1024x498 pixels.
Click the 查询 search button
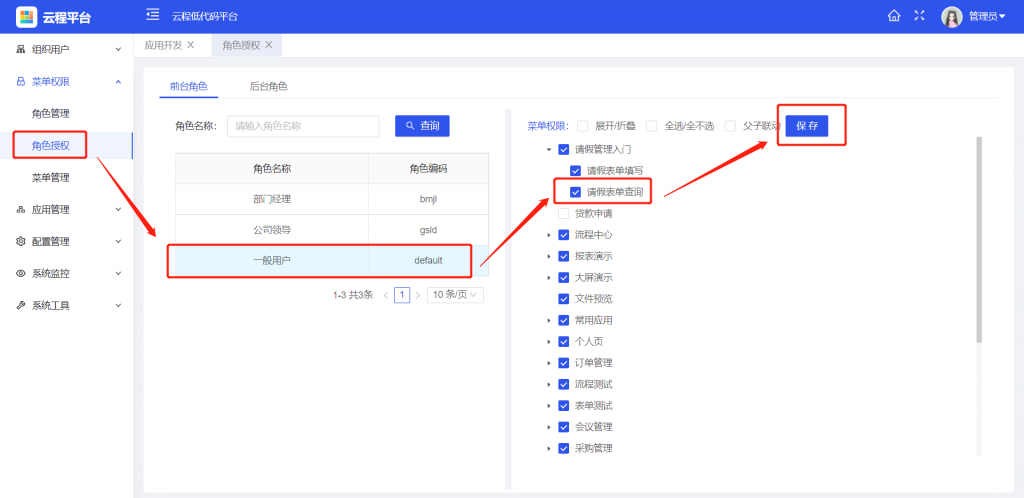click(422, 126)
